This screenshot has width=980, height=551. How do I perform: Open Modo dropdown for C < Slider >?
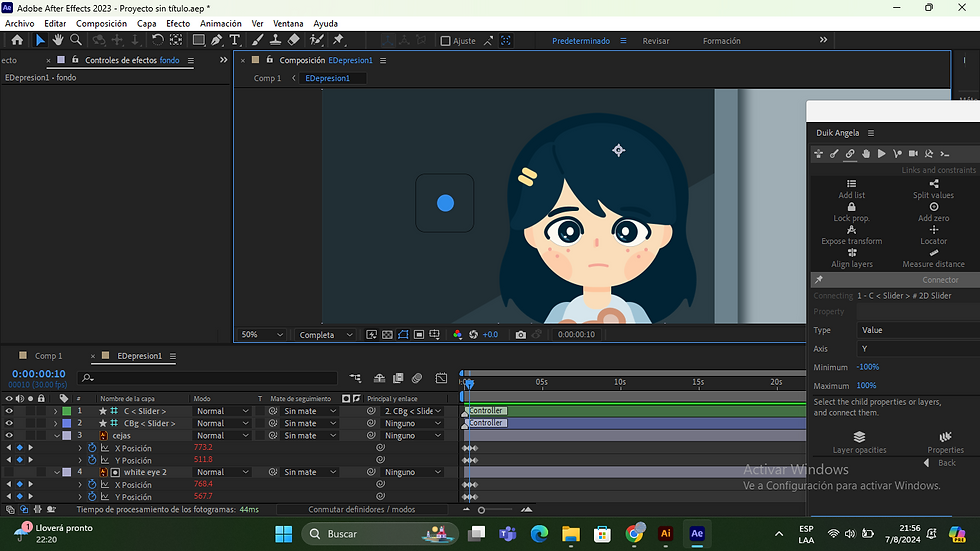222,411
